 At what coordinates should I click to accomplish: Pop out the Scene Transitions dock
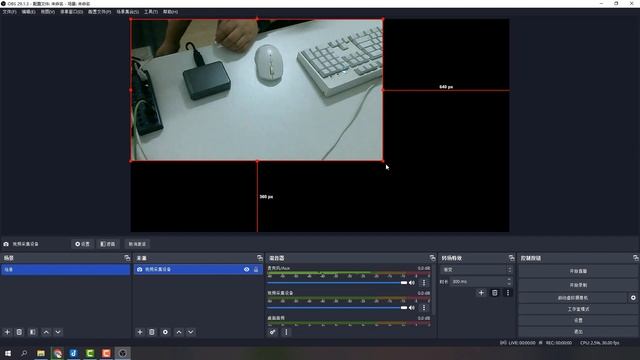511,258
